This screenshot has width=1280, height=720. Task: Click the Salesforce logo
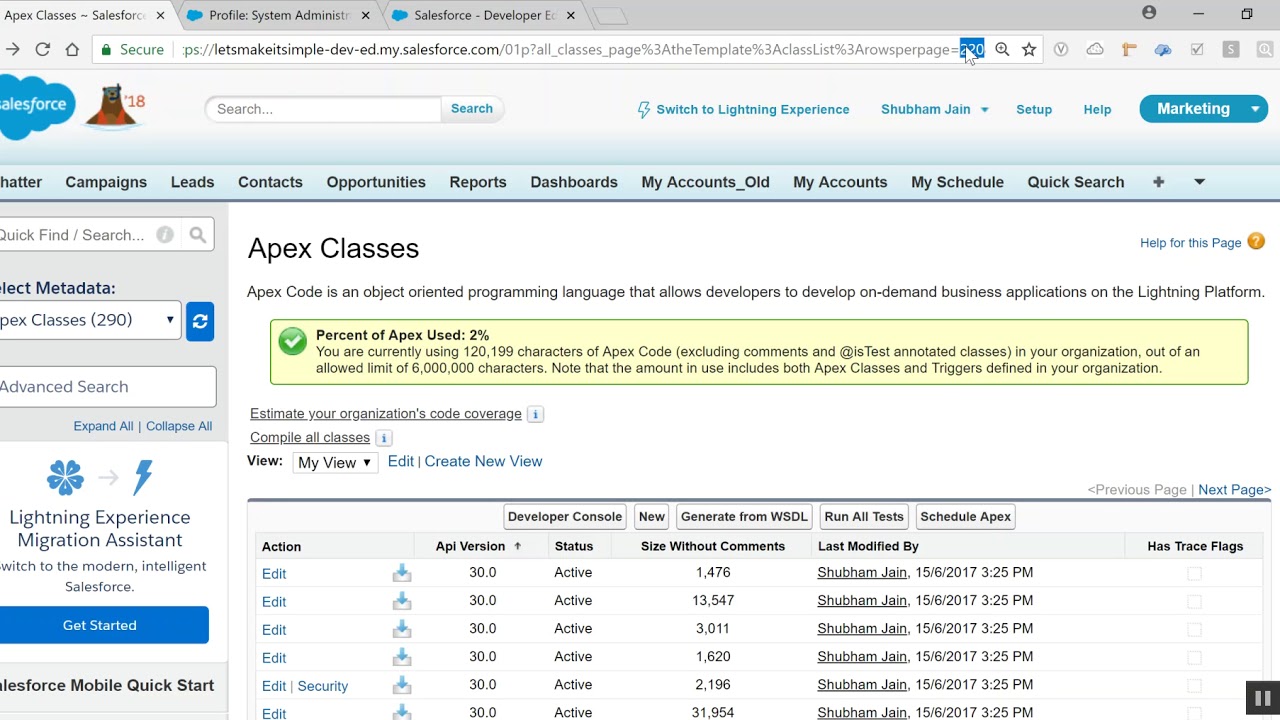coord(35,106)
